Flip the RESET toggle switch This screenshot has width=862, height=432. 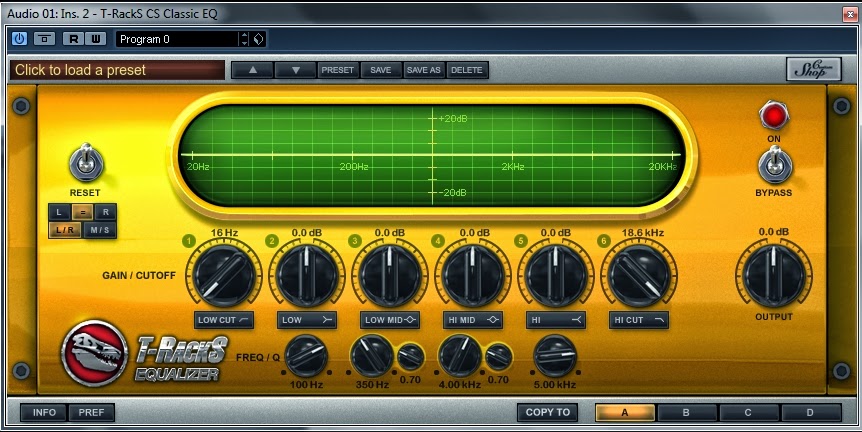tap(86, 163)
